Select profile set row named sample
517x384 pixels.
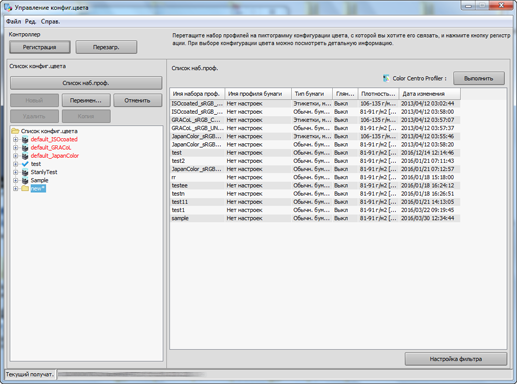tap(315, 218)
